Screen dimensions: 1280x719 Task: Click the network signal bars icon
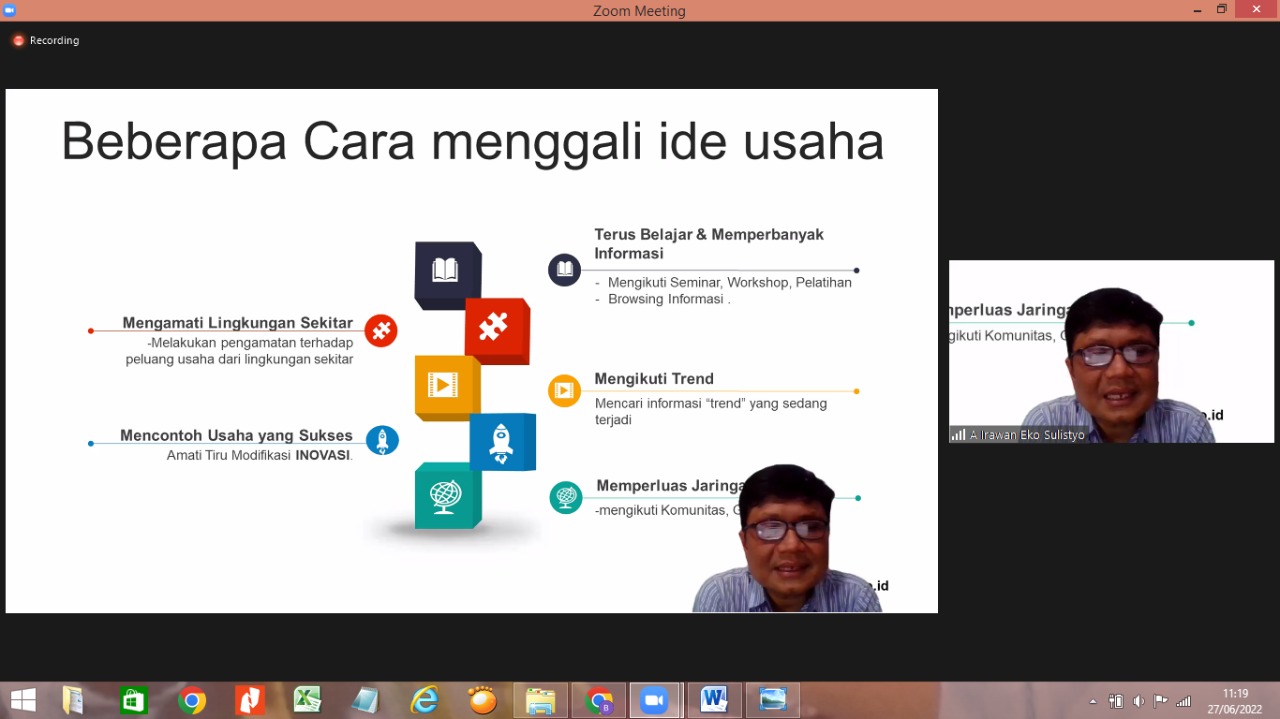[1184, 701]
